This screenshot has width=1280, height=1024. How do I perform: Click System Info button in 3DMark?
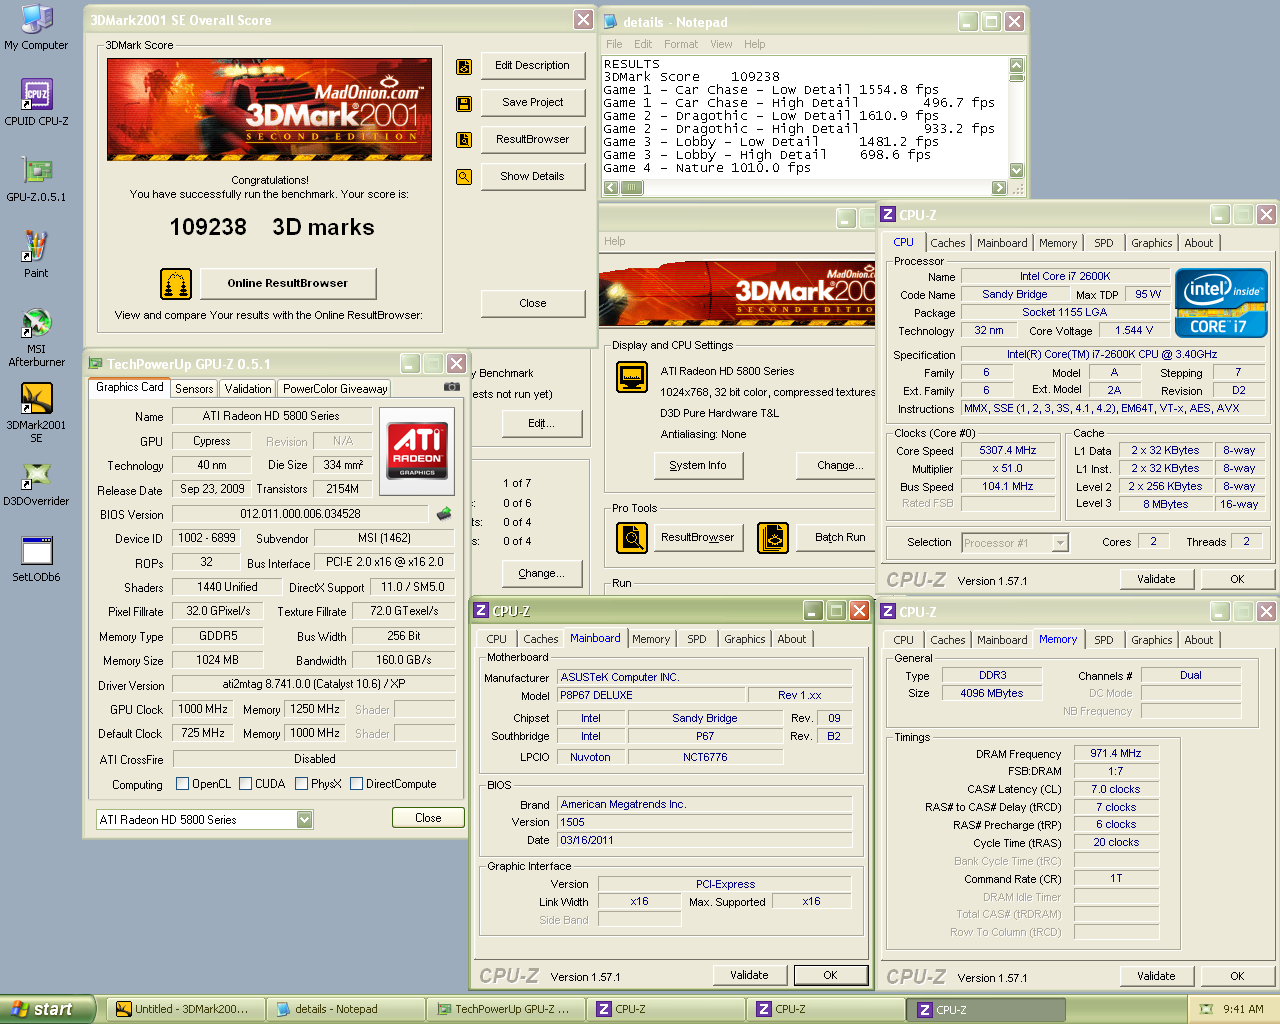click(x=698, y=466)
